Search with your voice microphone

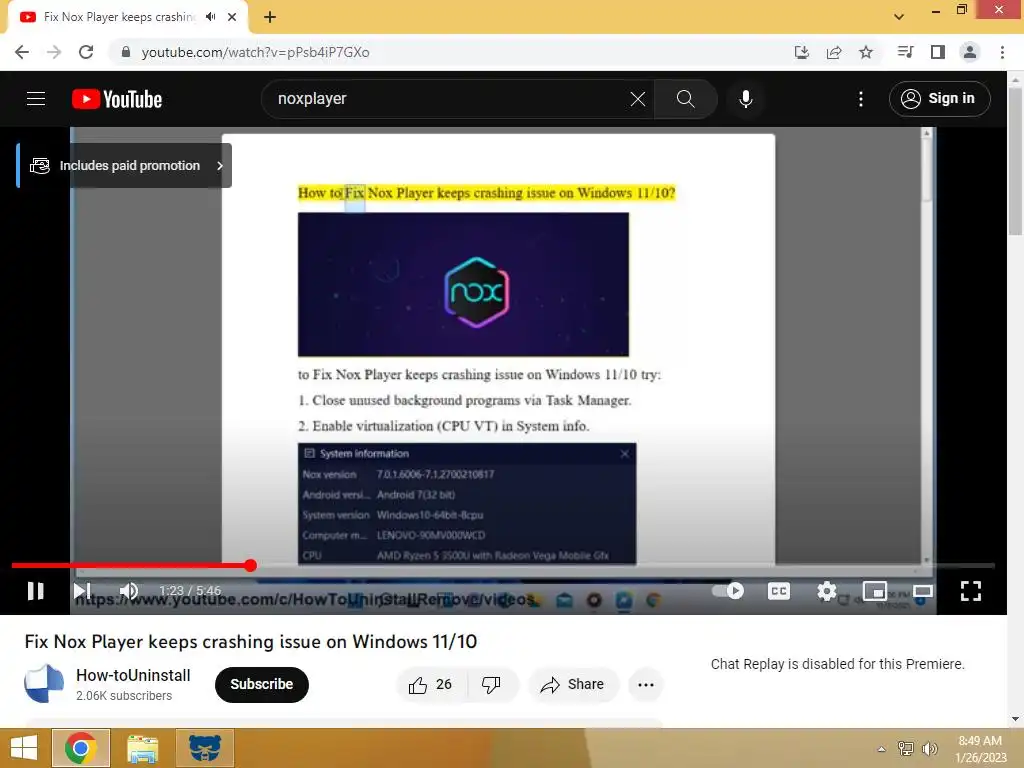[746, 99]
